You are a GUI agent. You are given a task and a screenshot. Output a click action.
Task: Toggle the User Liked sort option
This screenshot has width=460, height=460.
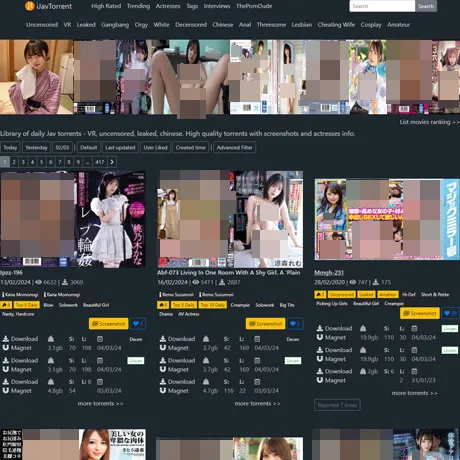point(155,147)
